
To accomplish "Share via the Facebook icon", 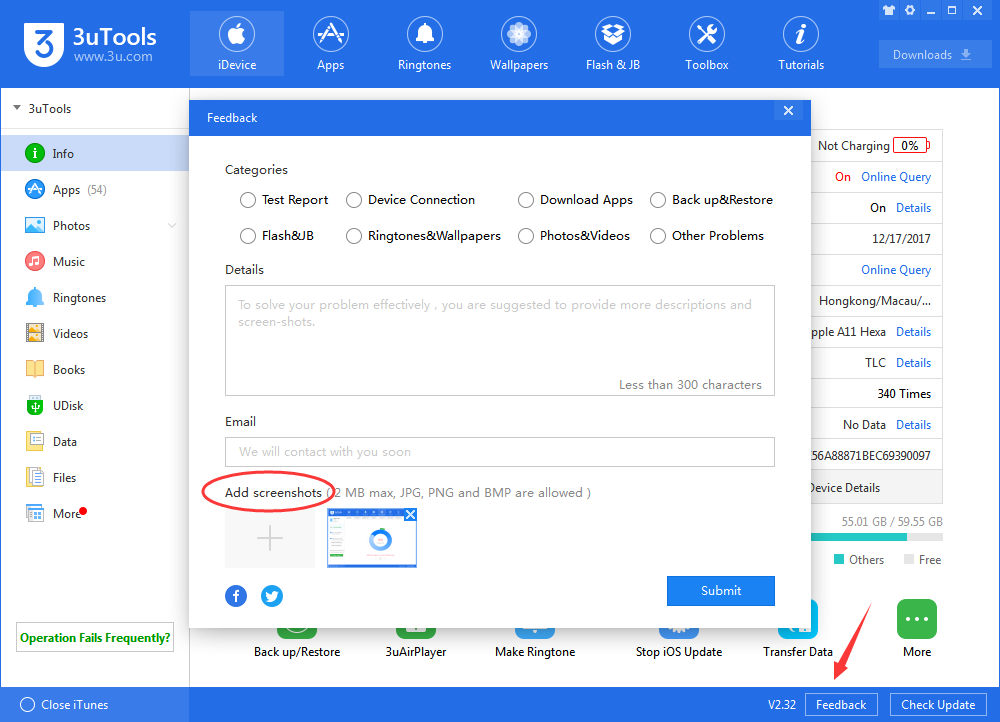I will 236,596.
